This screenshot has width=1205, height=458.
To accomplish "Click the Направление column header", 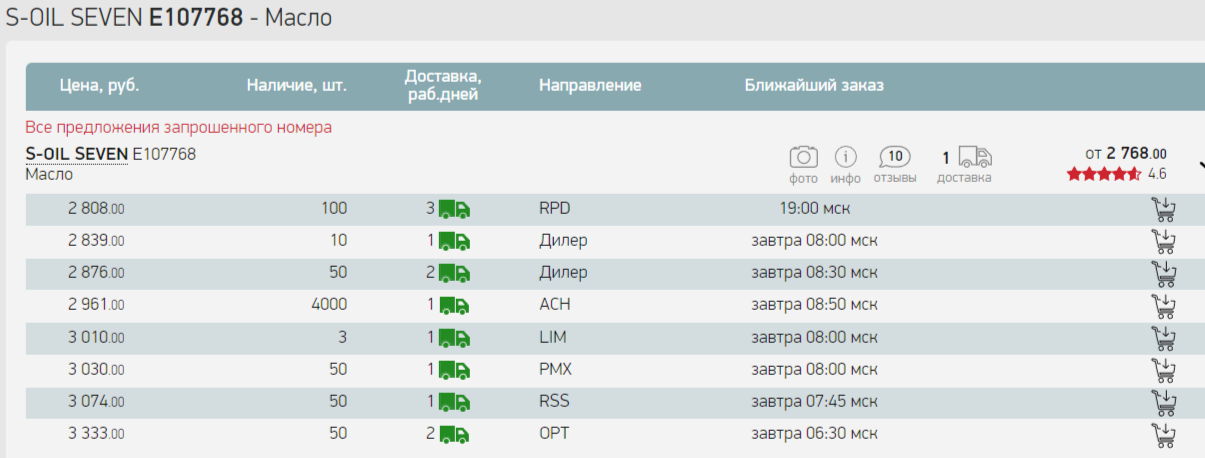I will [590, 86].
